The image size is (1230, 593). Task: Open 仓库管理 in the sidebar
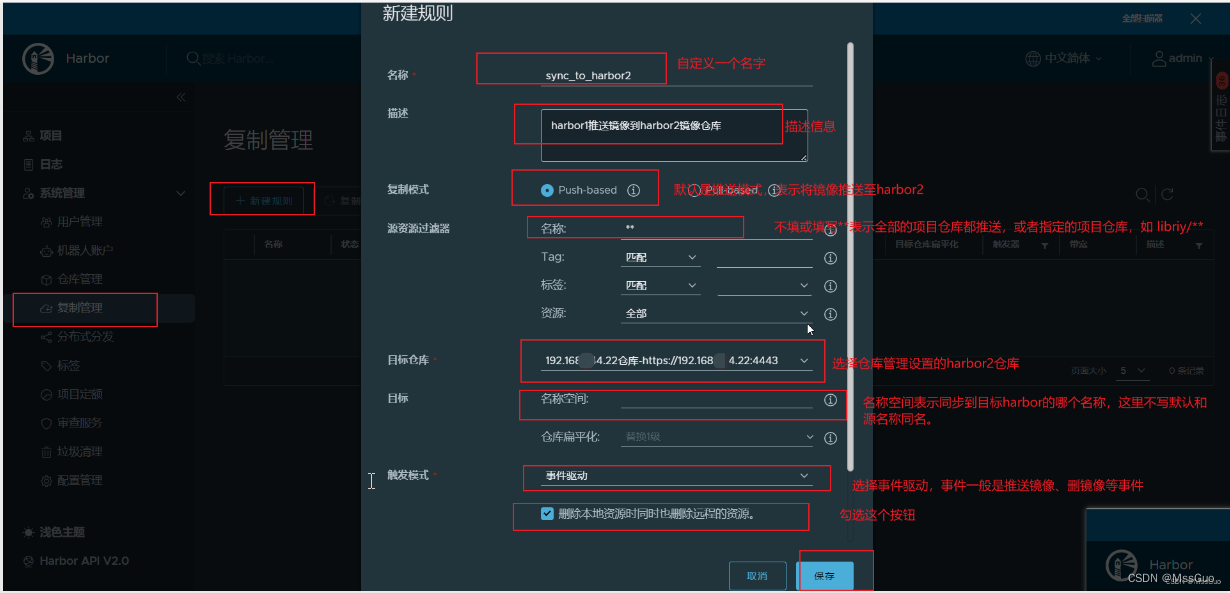79,279
